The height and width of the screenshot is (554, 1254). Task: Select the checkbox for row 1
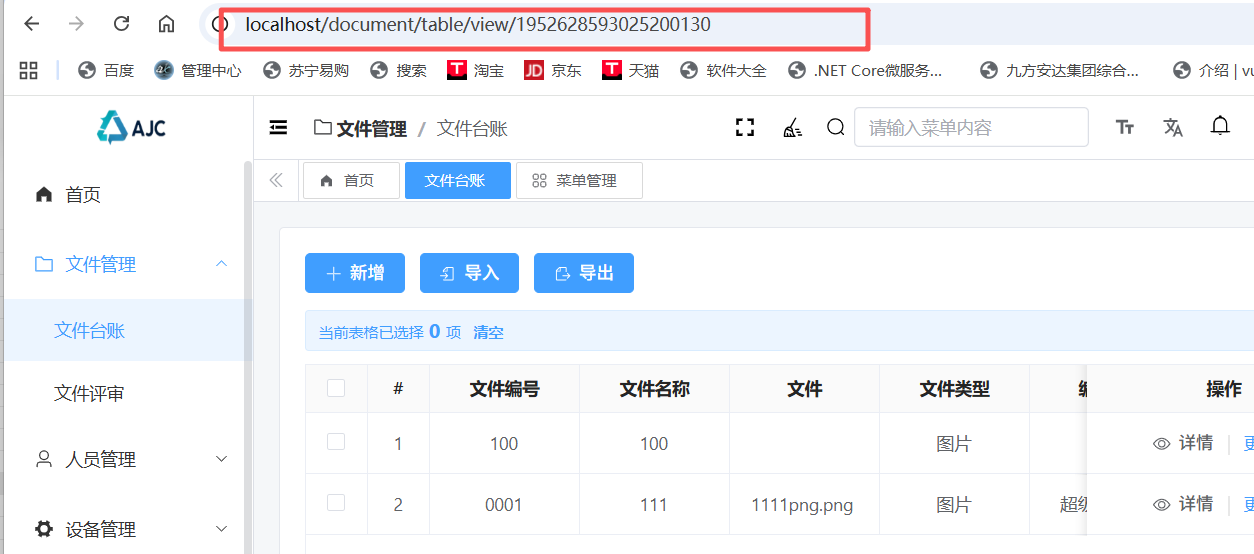tap(336, 442)
